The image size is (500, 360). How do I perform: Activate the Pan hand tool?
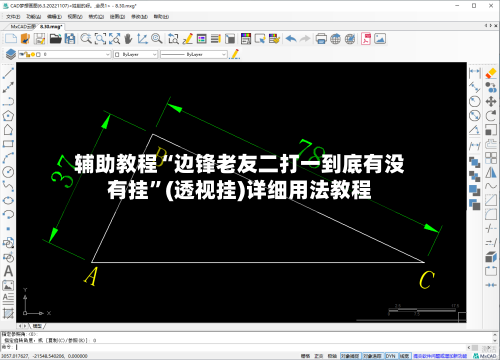pos(128,39)
